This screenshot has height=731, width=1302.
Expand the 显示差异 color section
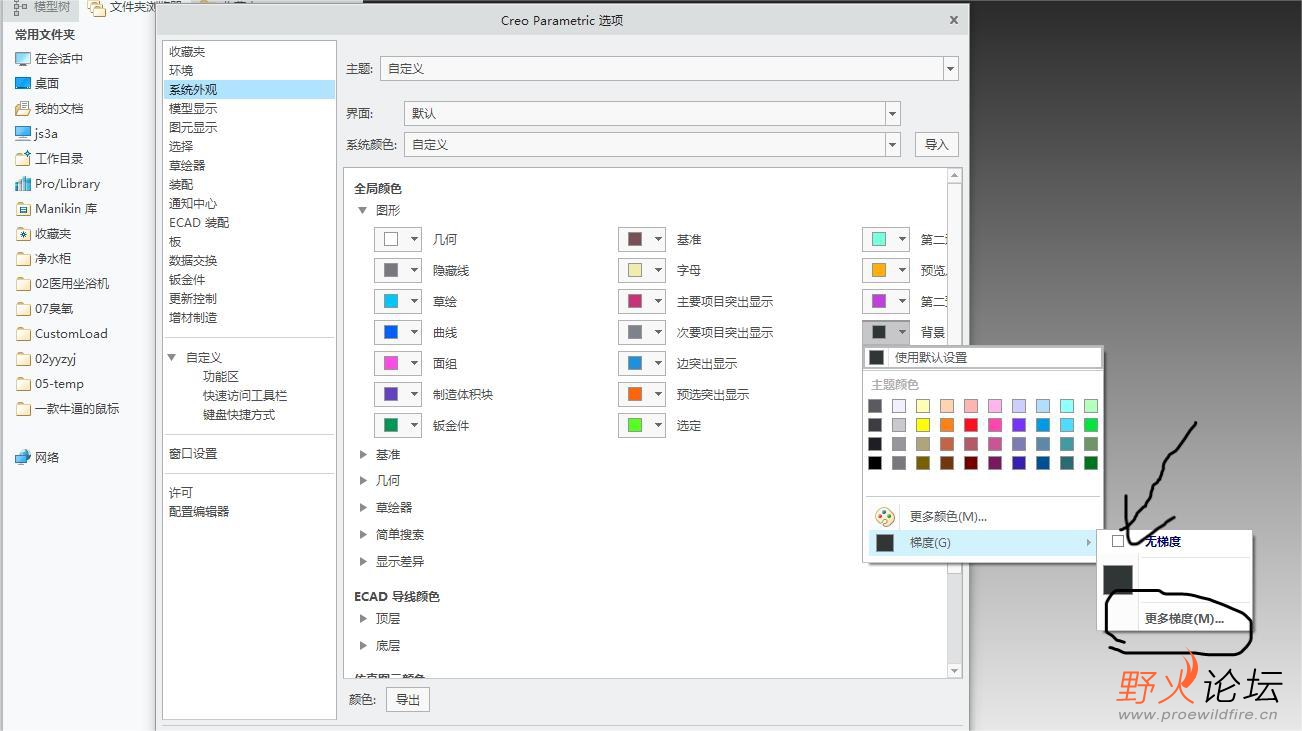364,562
